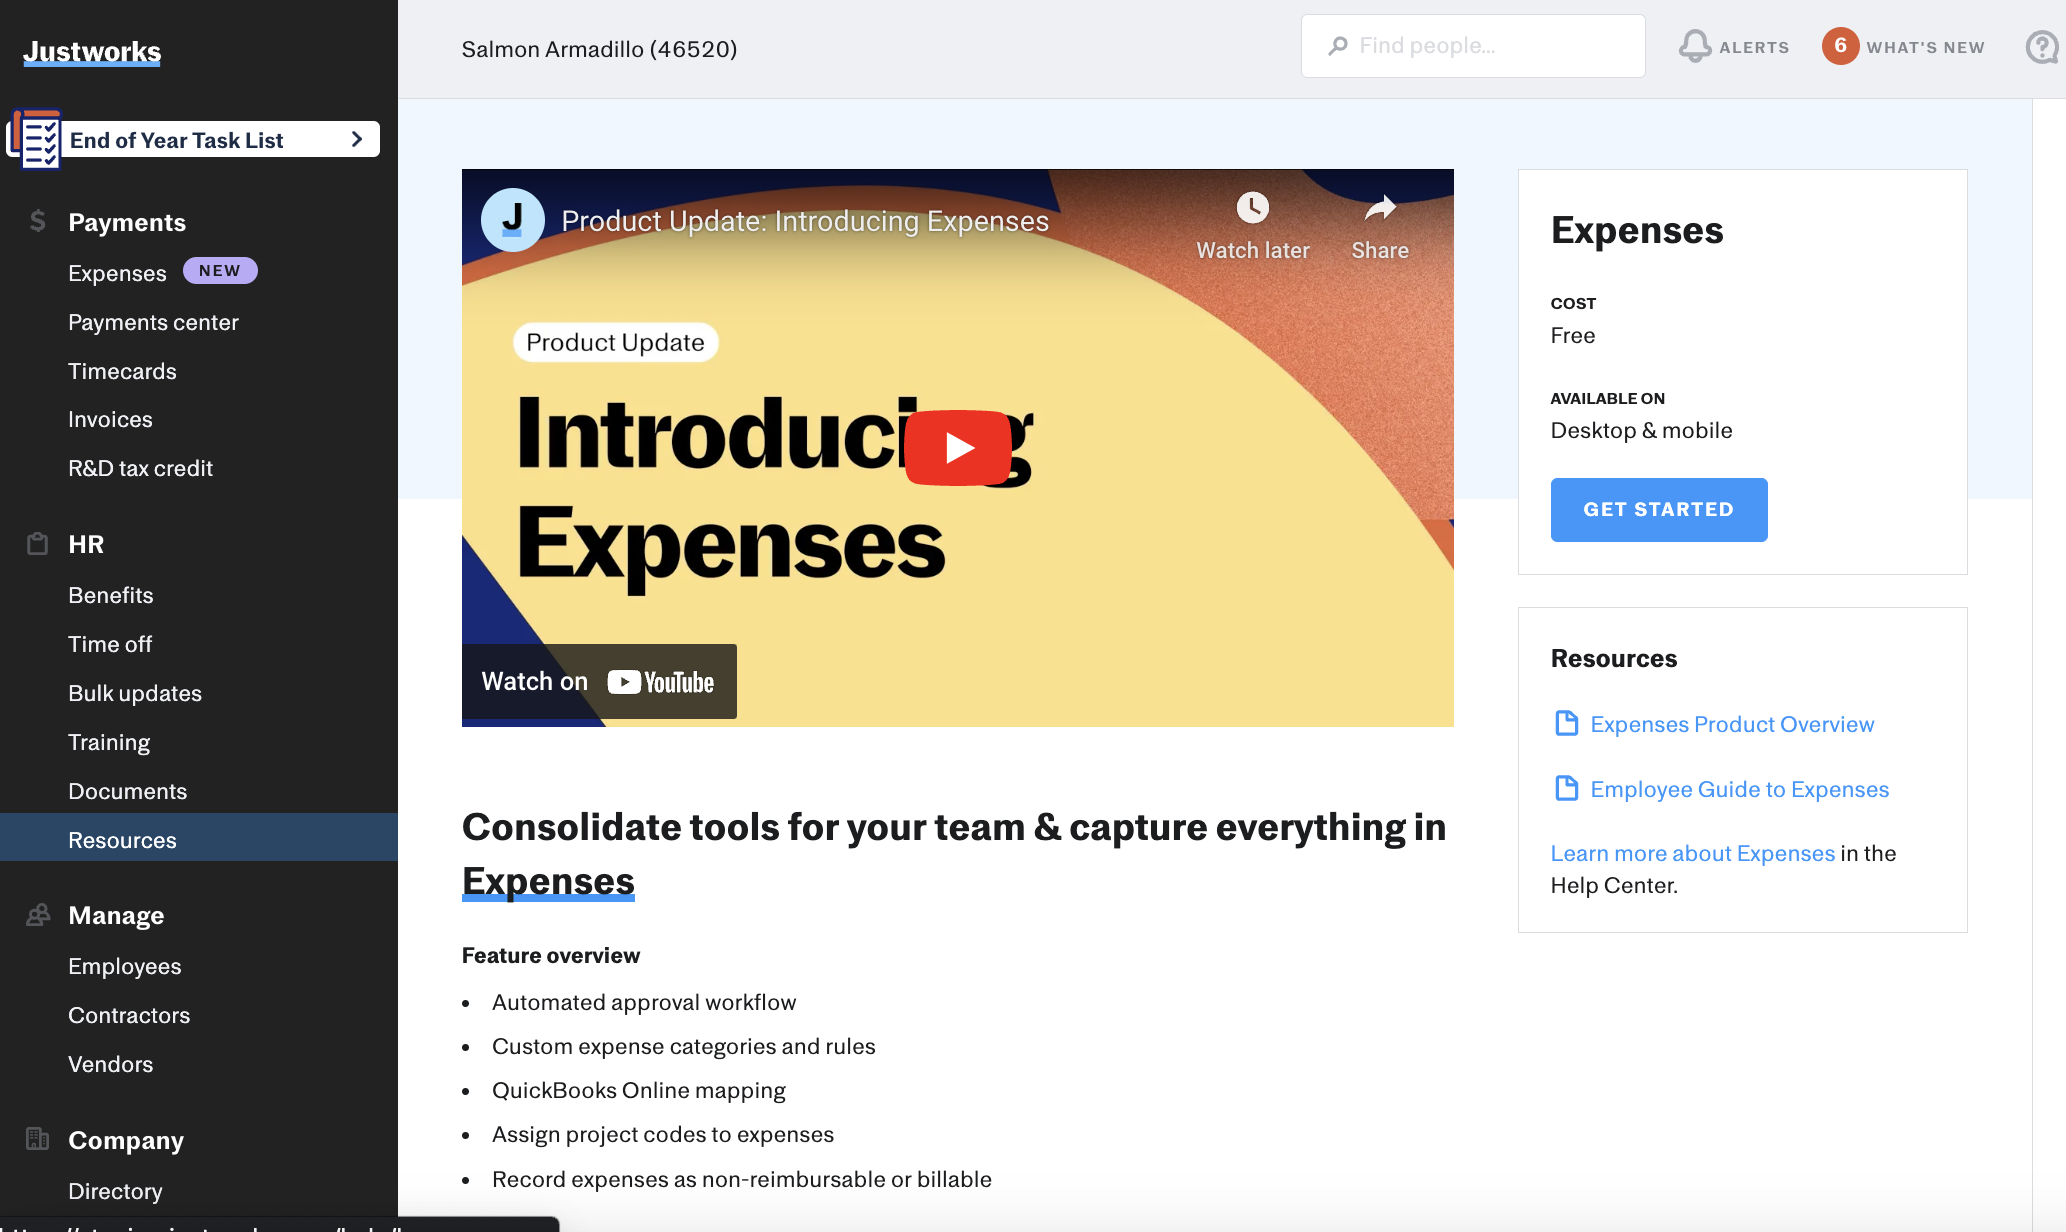Image resolution: width=2066 pixels, height=1232 pixels.
Task: Go to Payments center
Action: (153, 322)
